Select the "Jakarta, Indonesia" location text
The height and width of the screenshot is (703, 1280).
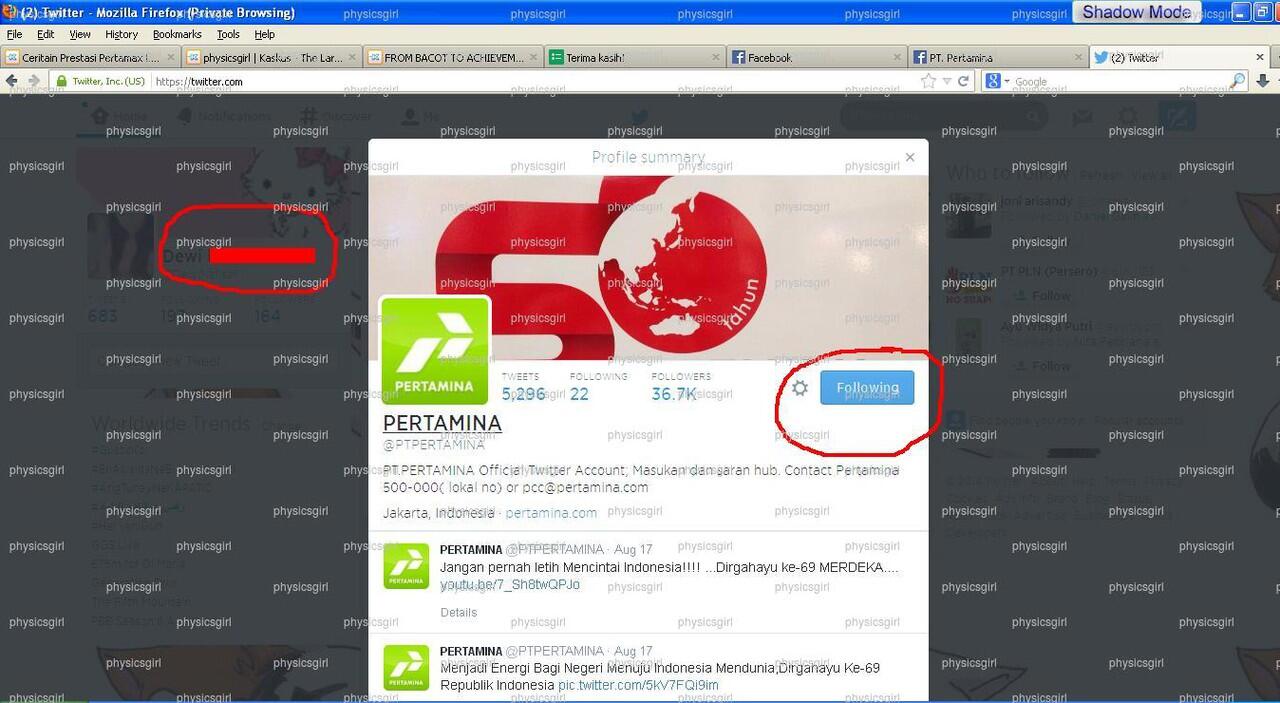pos(438,513)
